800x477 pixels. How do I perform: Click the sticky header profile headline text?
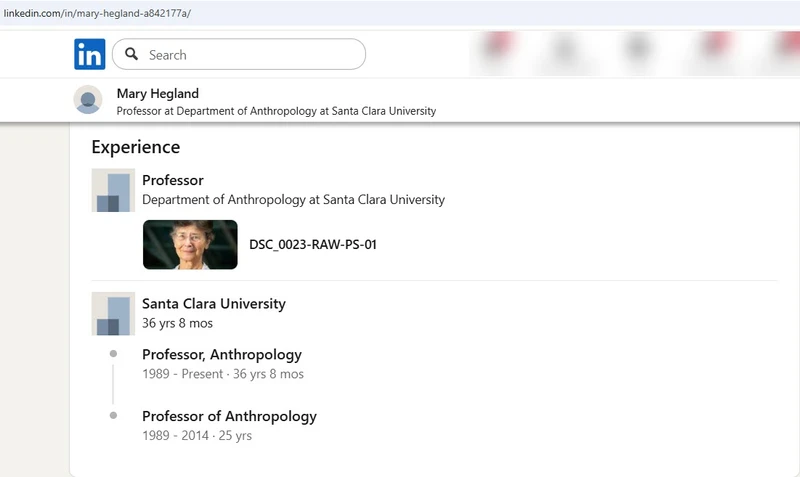276,111
